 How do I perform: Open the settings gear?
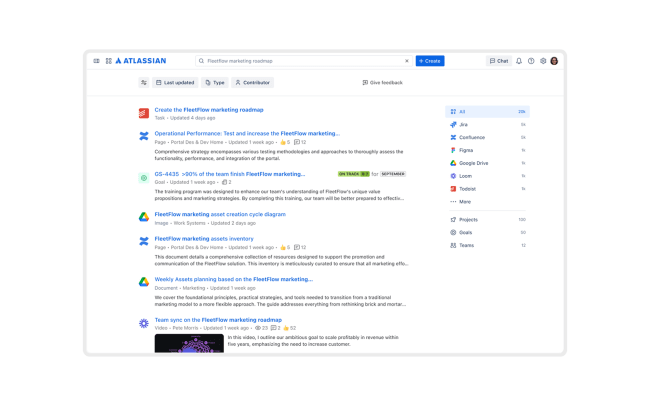(543, 61)
